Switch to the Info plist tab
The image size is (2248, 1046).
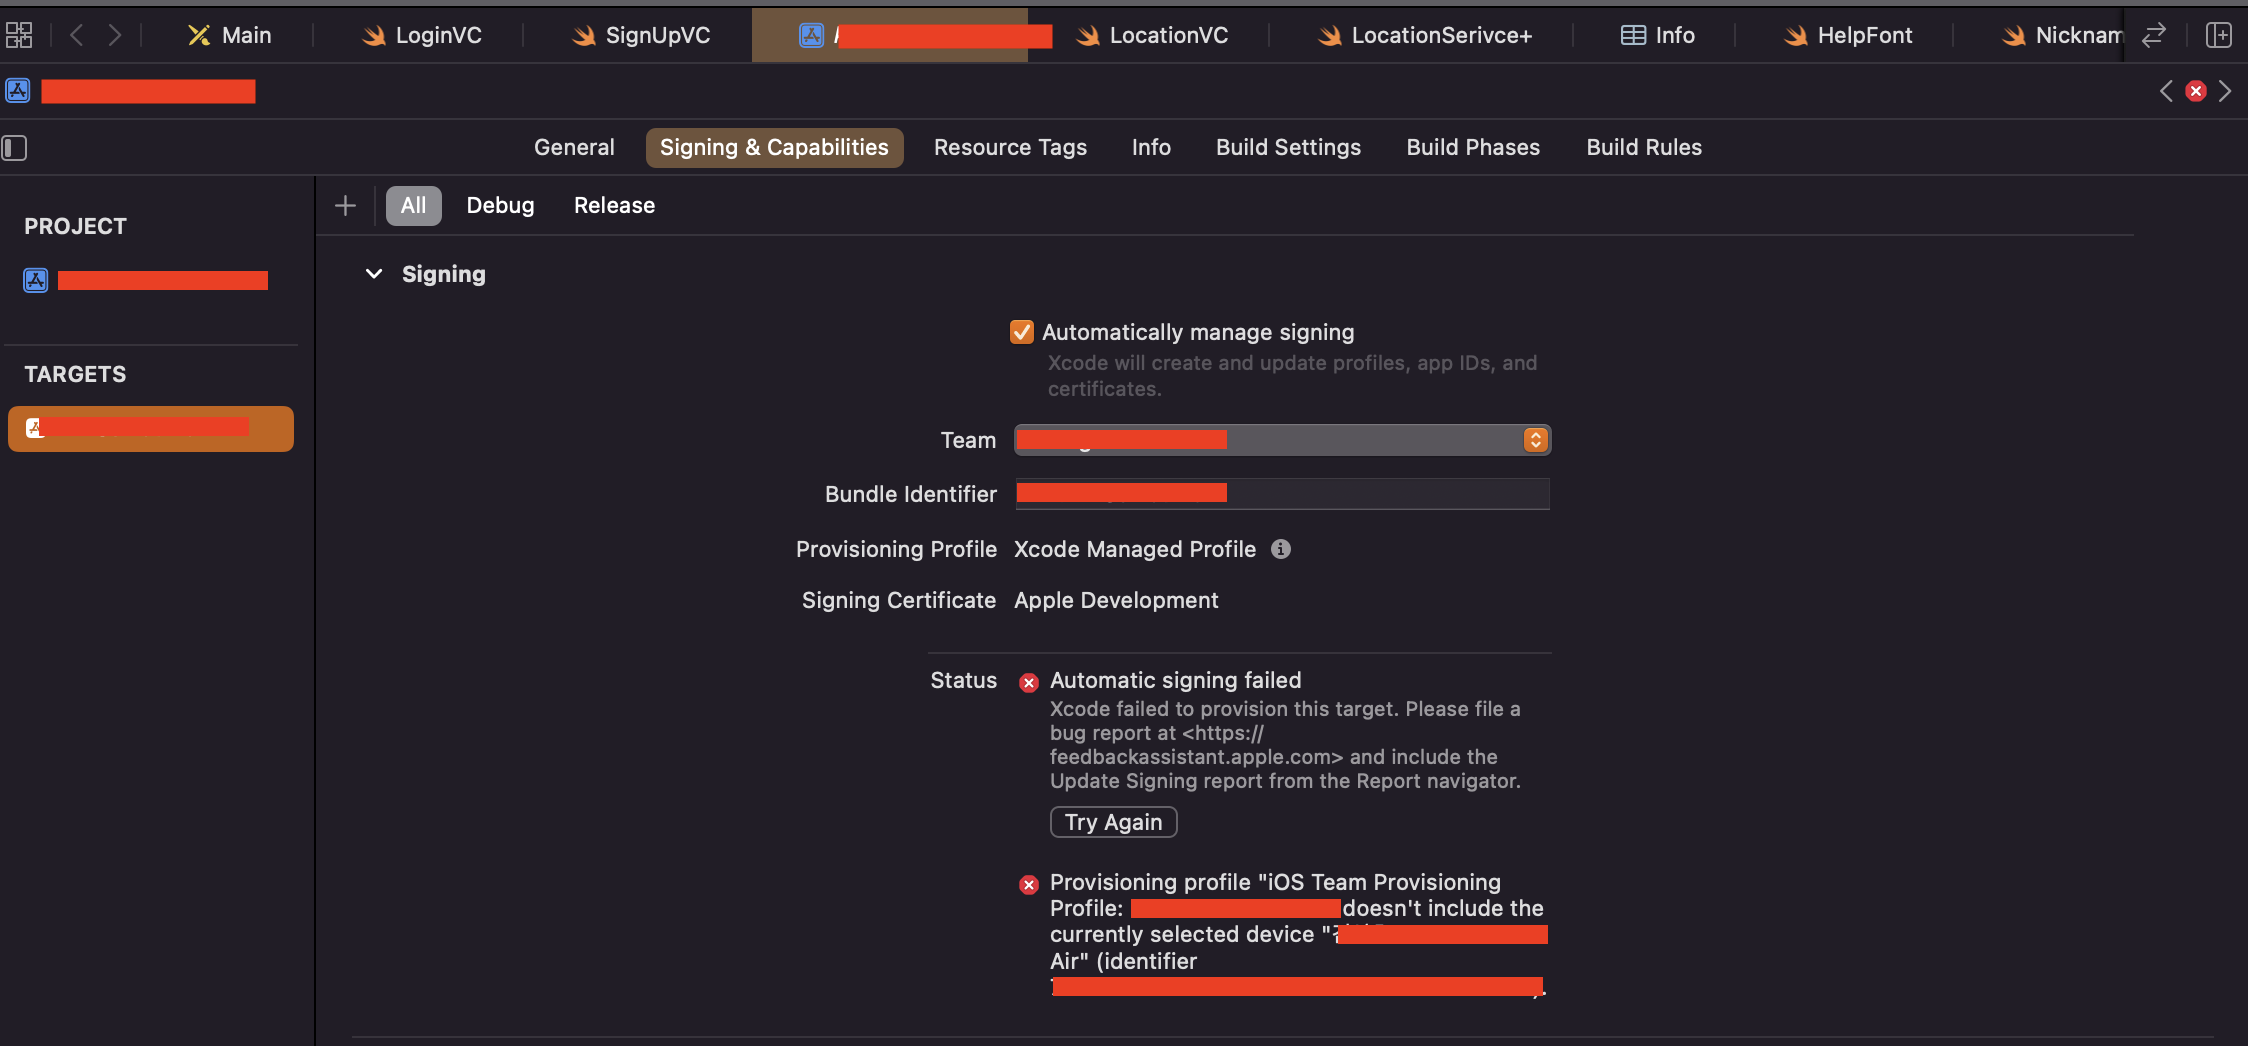point(1657,35)
